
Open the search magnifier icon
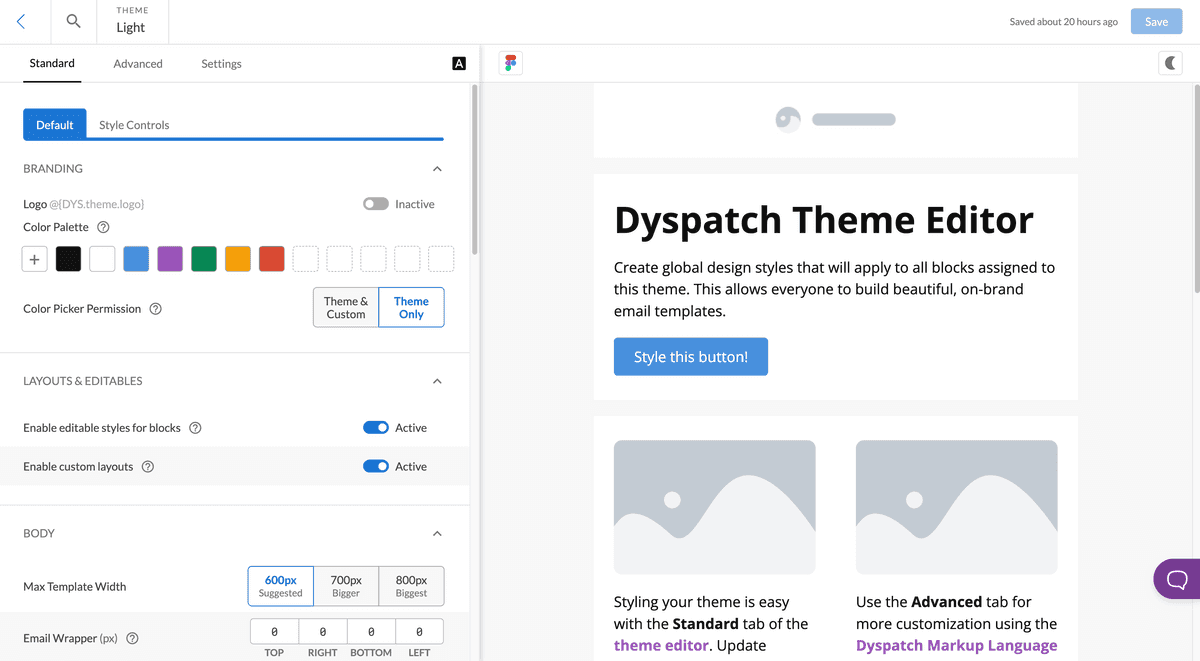coord(73,21)
